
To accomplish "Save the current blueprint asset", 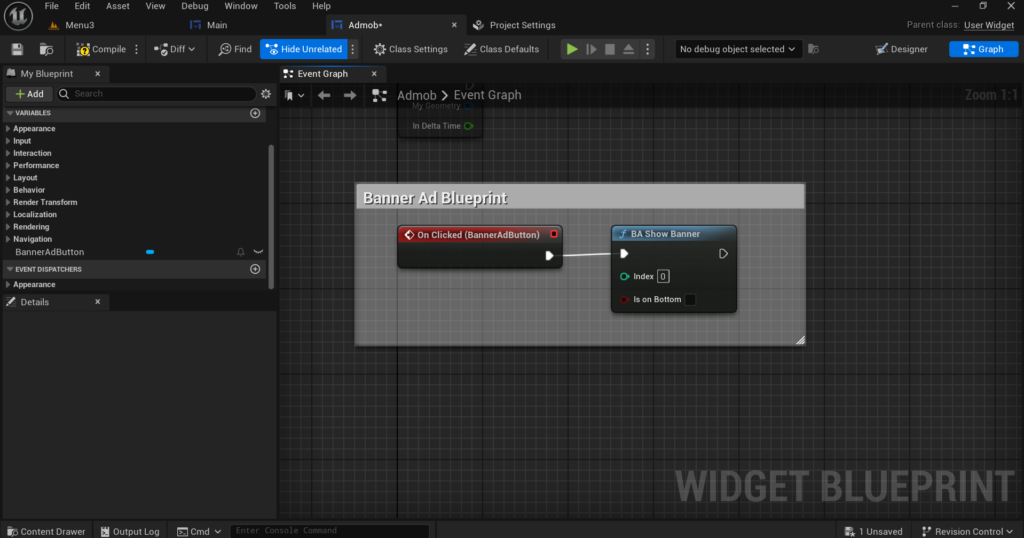I will pyautogui.click(x=18, y=49).
